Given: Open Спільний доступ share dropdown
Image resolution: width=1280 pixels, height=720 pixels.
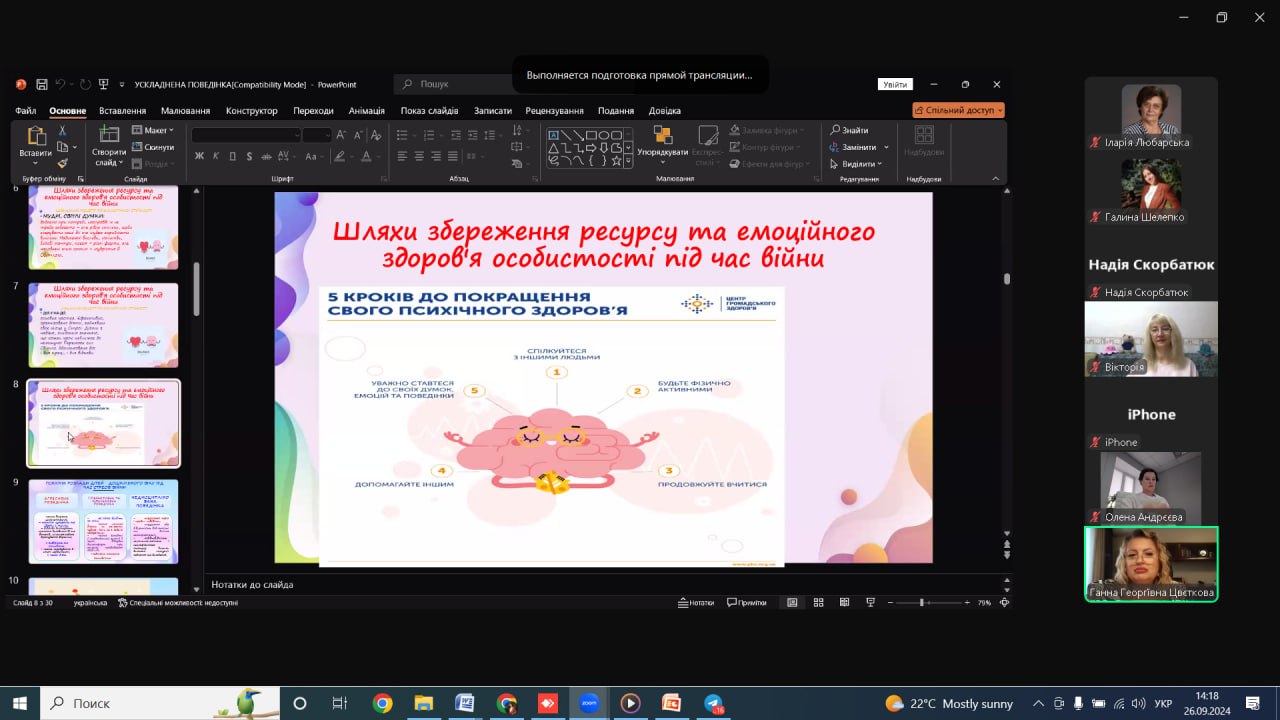Looking at the screenshot, I should click(958, 110).
